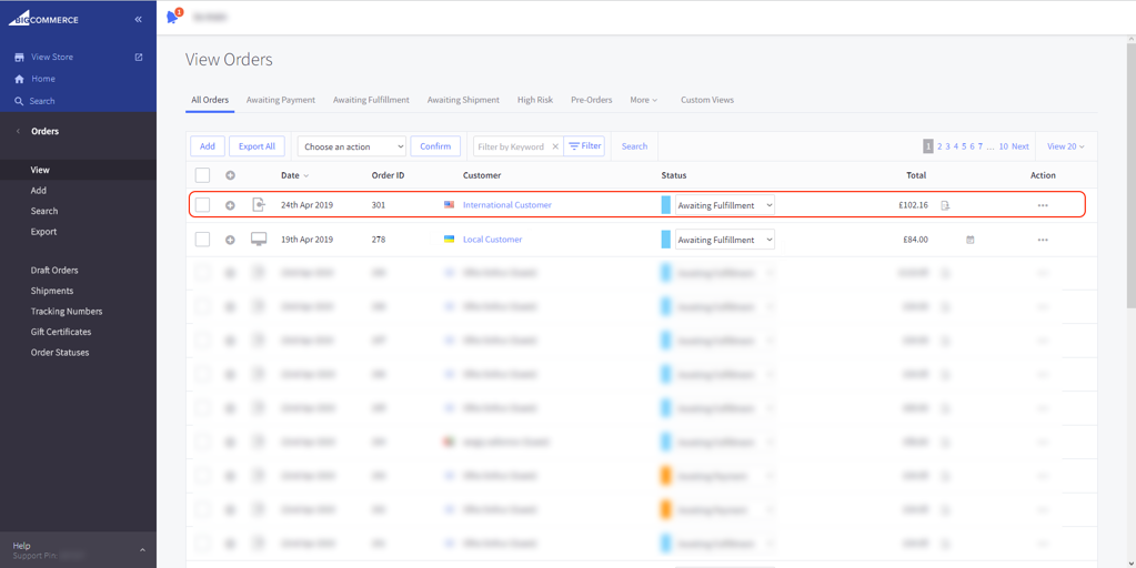1136x568 pixels.
Task: Click blue status color swatch for order 301
Action: coord(666,205)
